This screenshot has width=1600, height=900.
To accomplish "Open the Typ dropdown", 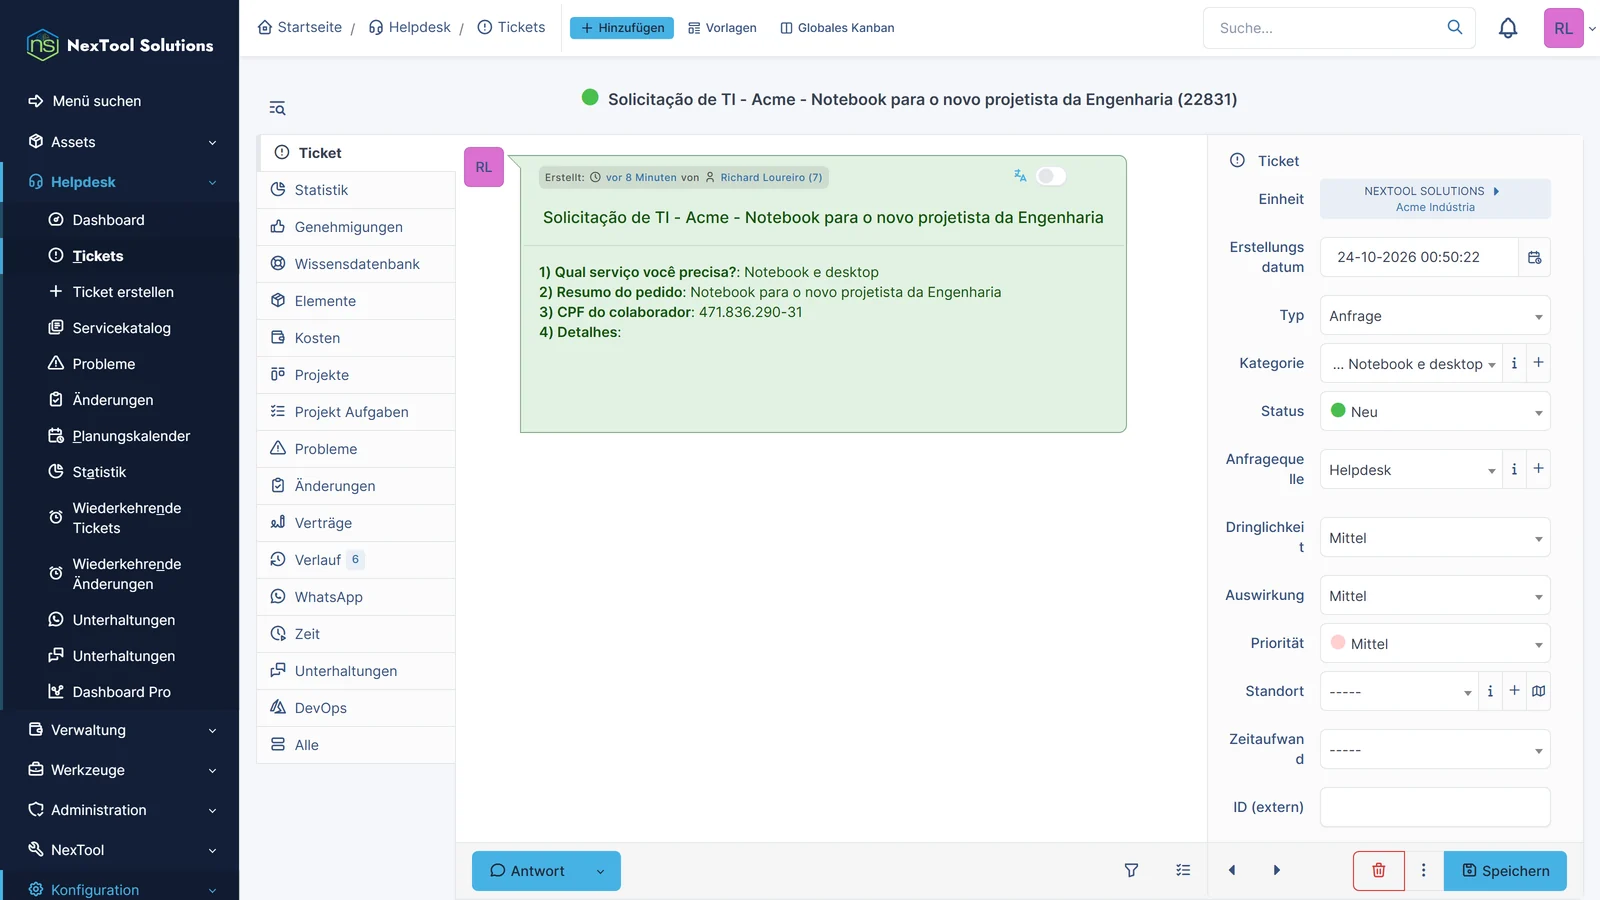I will (1435, 316).
